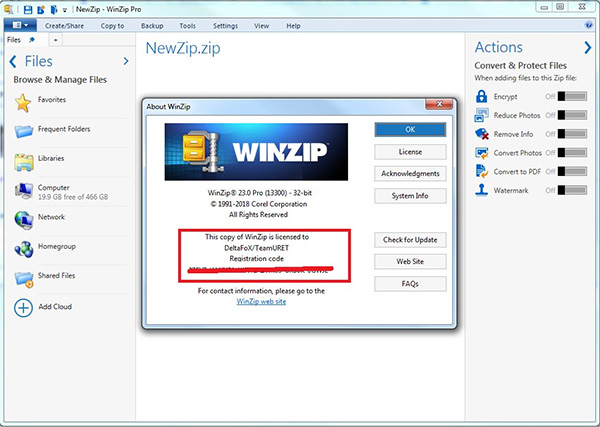
Task: Click the Favorites star icon
Action: (x=23, y=103)
